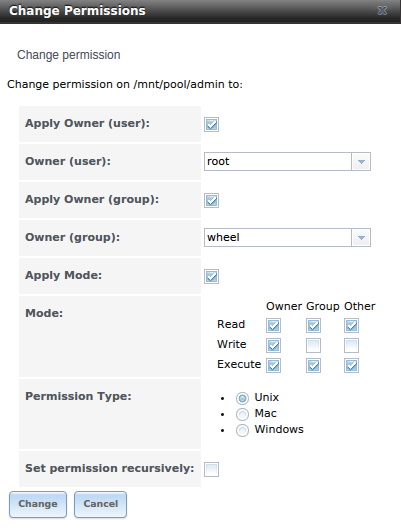Toggle Other Read permission checkbox

(351, 325)
